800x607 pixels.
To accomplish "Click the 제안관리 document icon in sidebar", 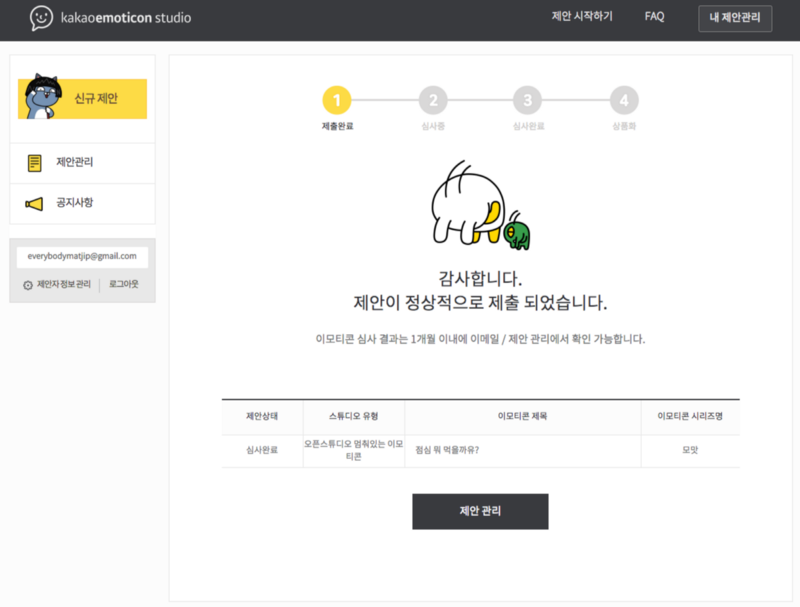I will (x=34, y=163).
